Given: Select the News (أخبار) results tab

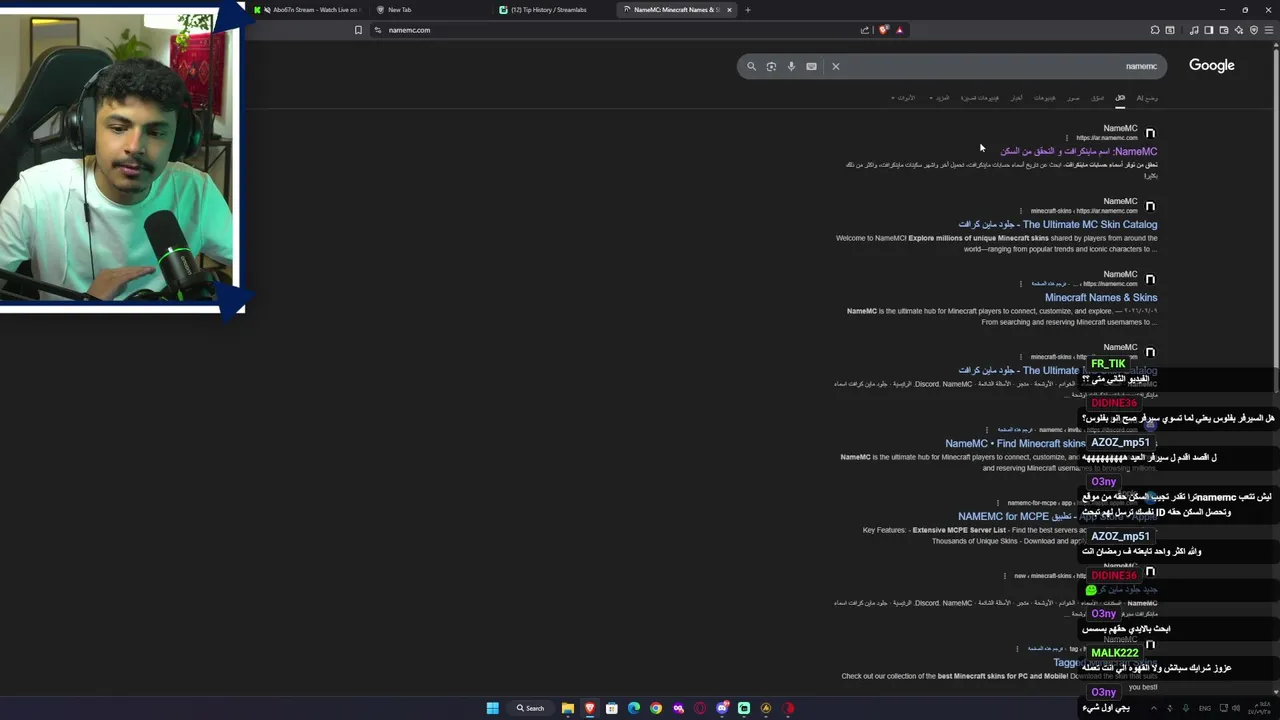Looking at the screenshot, I should pos(1016,98).
